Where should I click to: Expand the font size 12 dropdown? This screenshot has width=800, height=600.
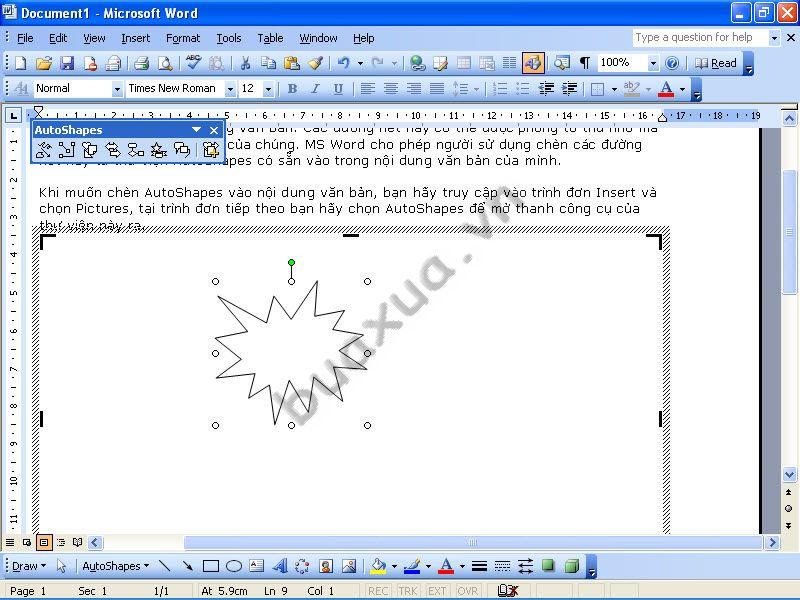pos(268,89)
